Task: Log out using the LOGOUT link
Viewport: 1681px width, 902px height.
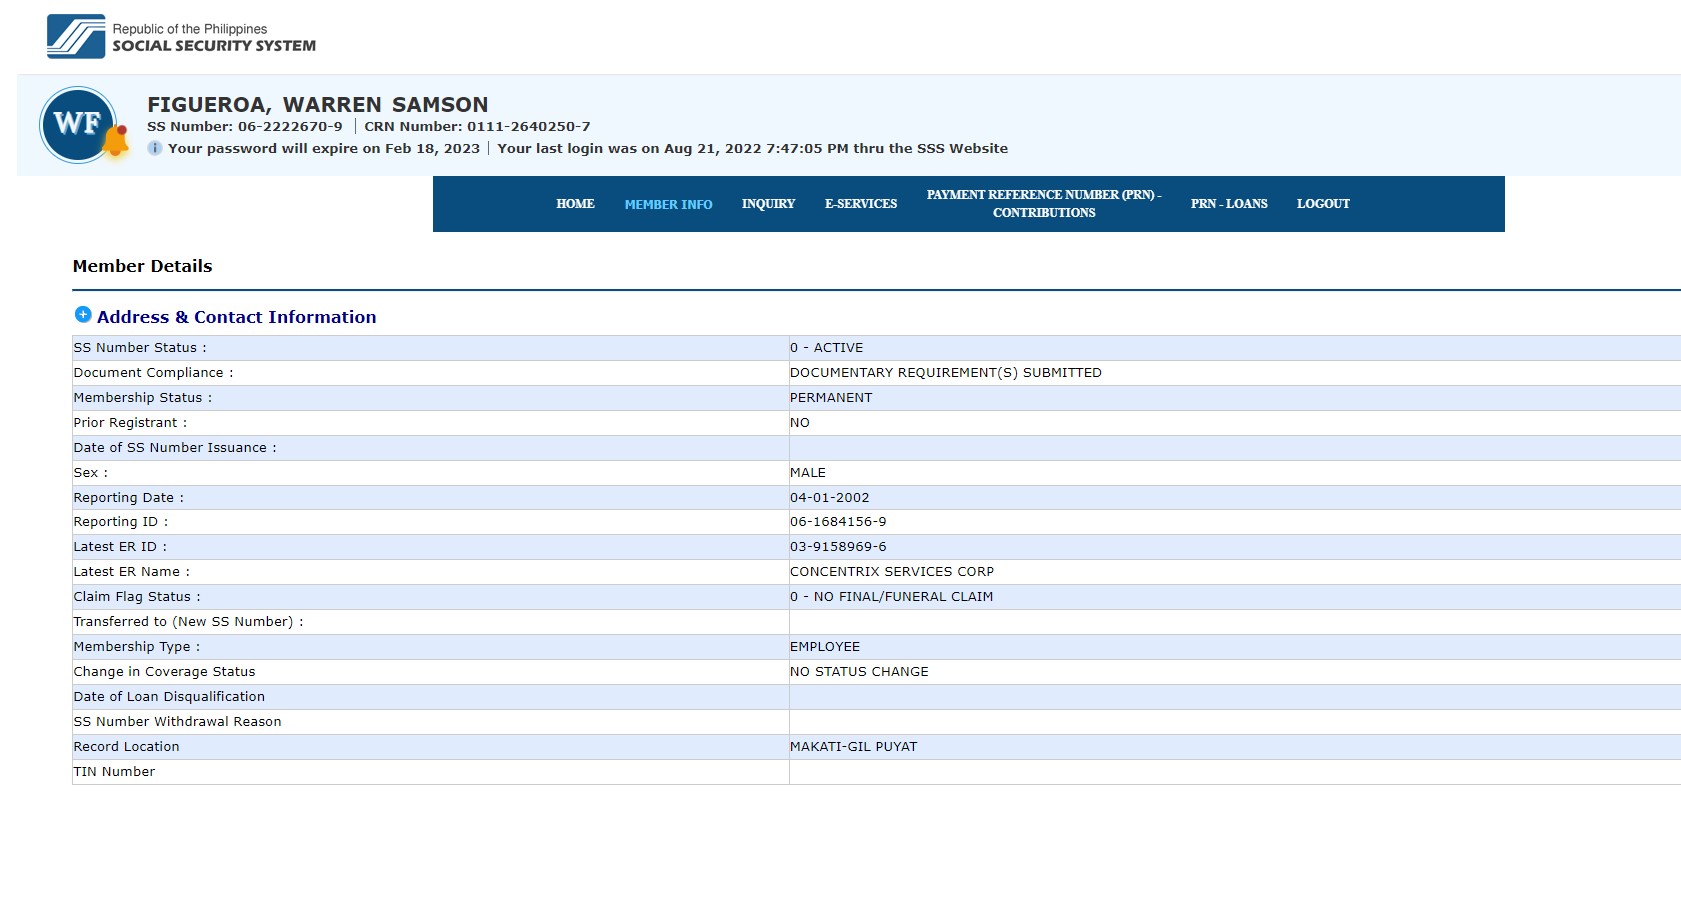Action: coord(1322,204)
